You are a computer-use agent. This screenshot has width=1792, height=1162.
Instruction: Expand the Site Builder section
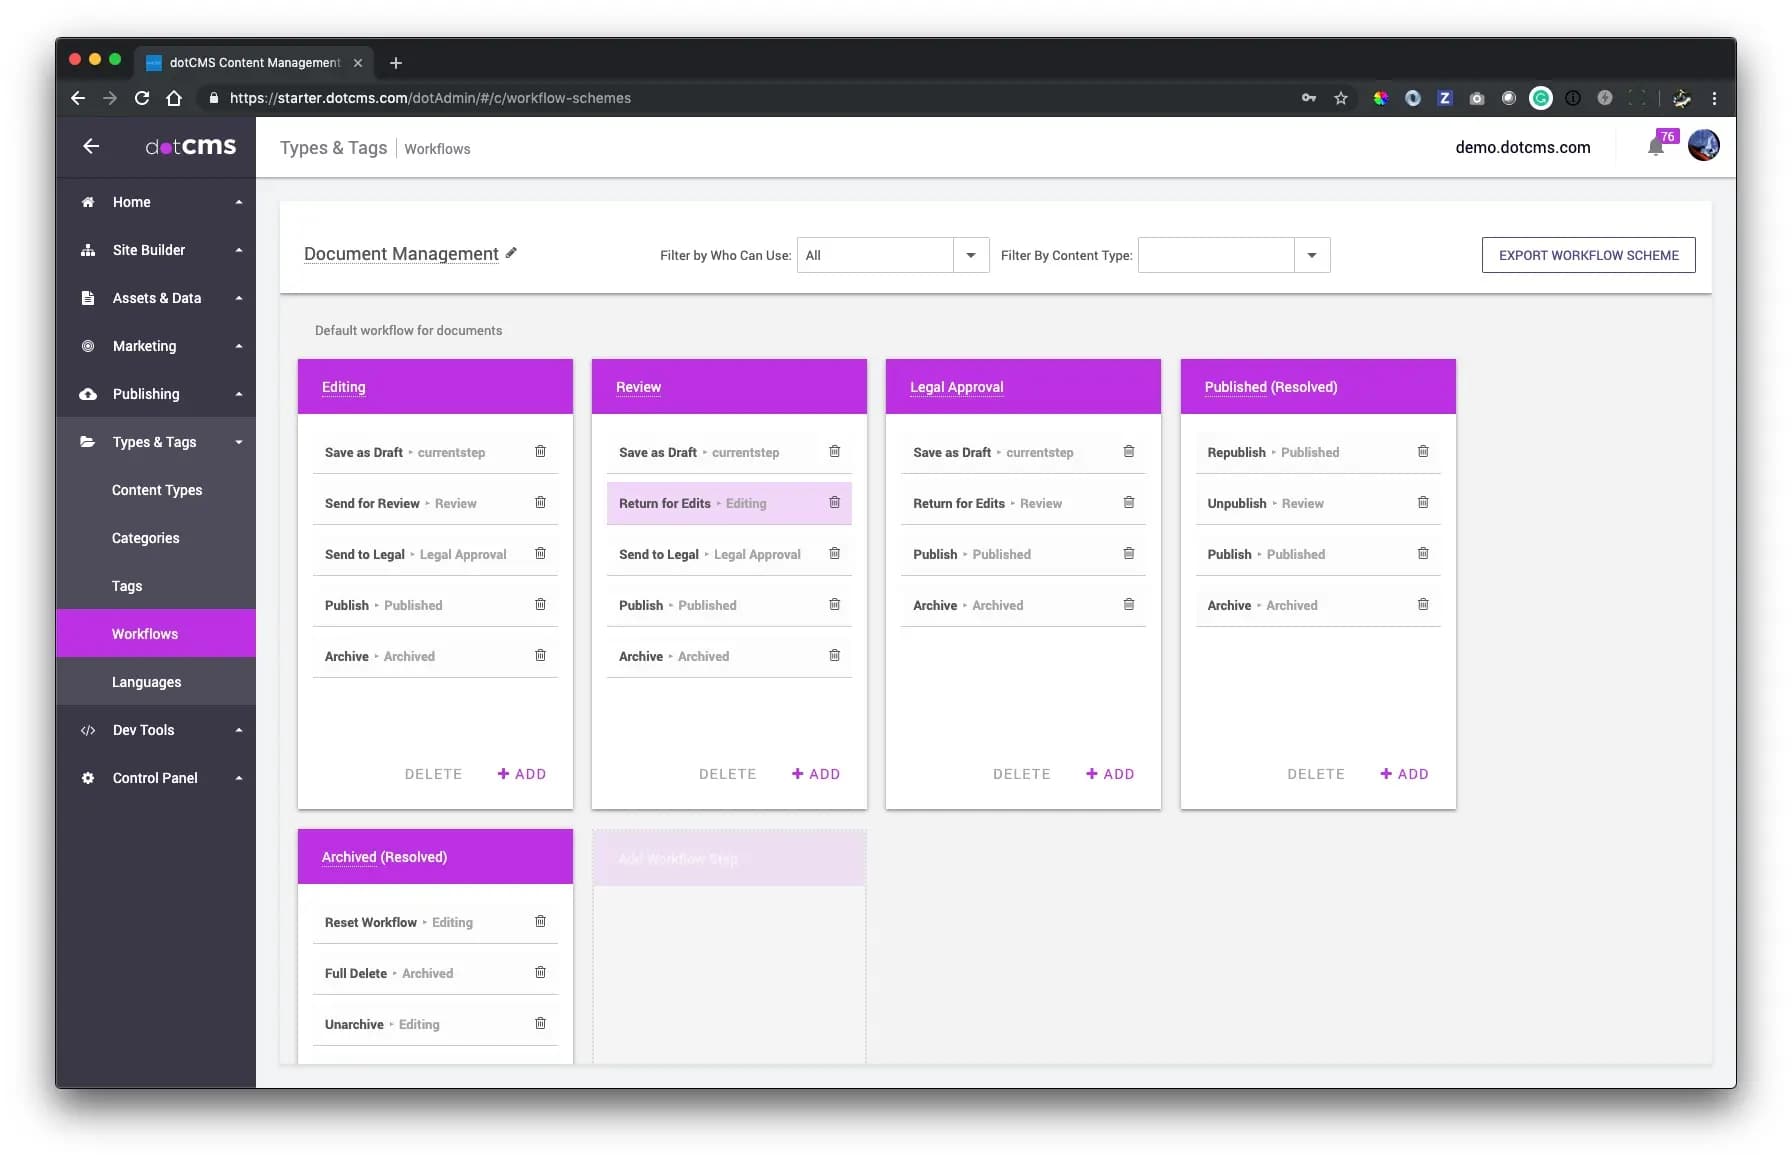tap(156, 250)
